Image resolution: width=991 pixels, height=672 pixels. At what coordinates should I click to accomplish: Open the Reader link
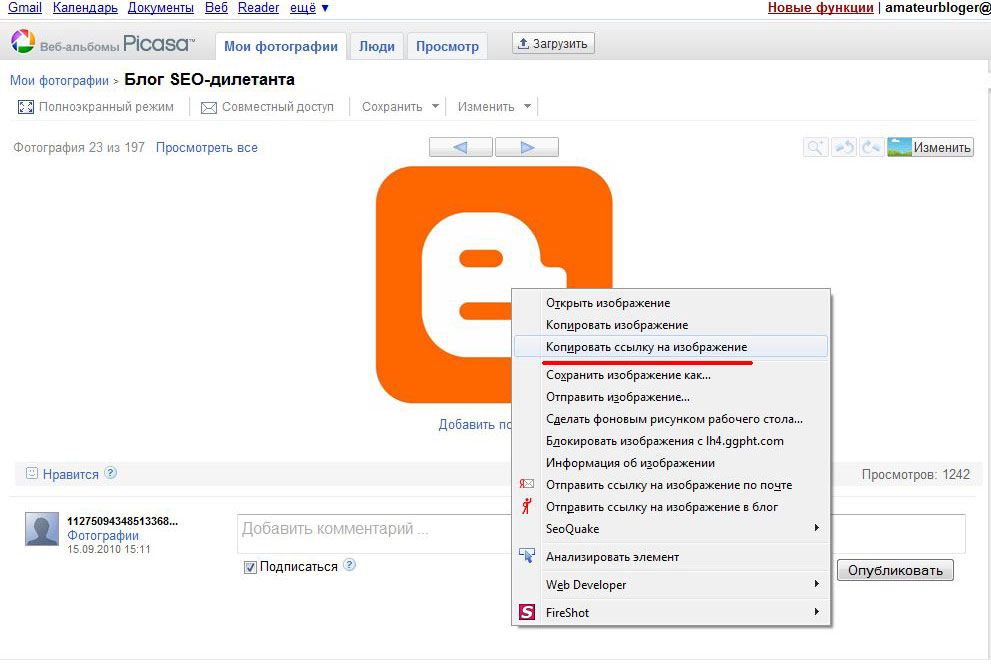[x=258, y=8]
